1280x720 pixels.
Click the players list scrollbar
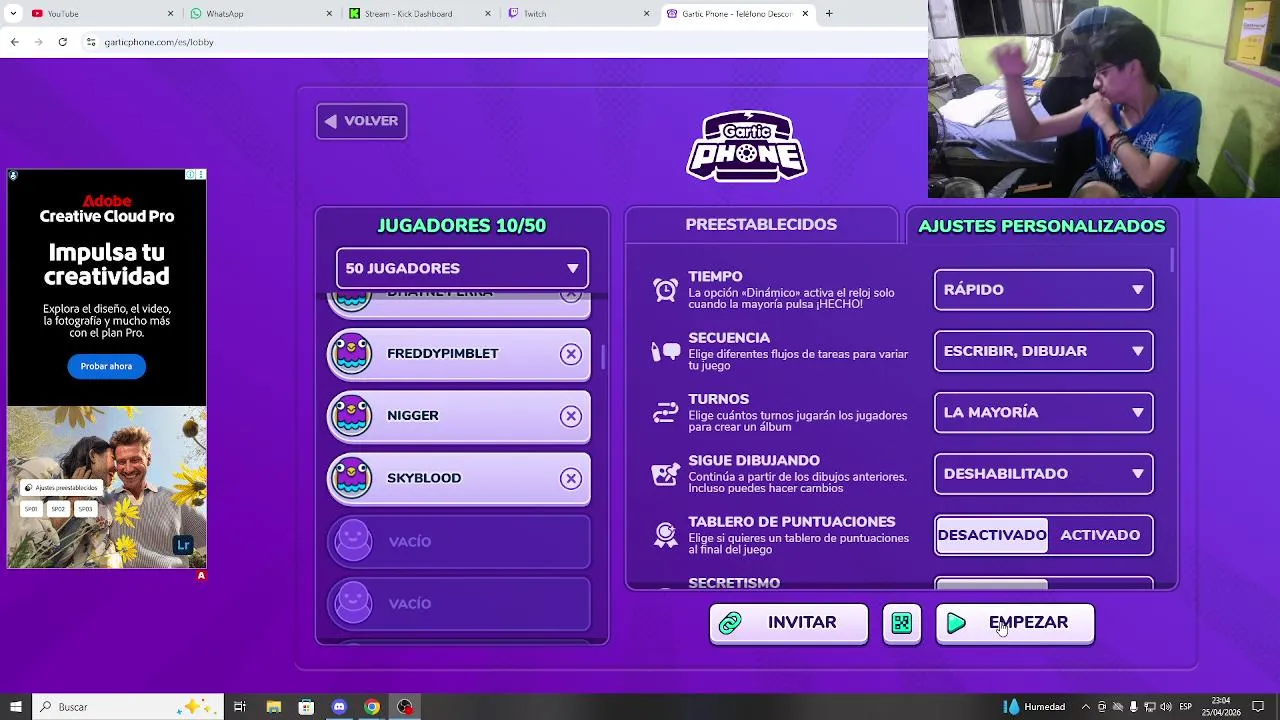602,357
